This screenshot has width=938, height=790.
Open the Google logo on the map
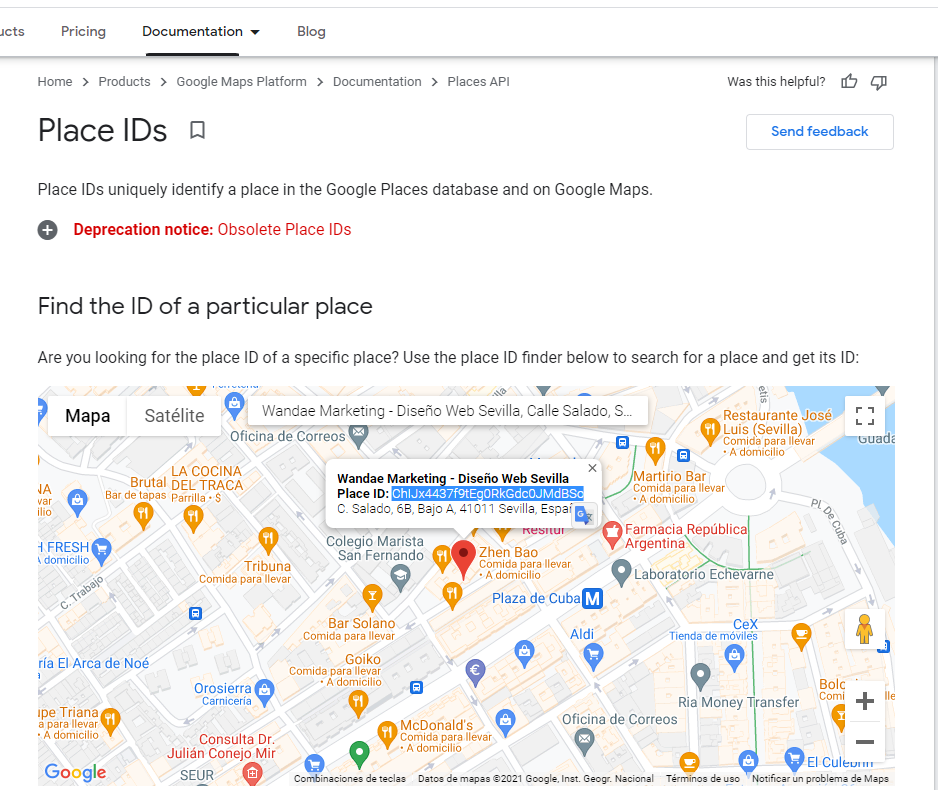pos(75,771)
